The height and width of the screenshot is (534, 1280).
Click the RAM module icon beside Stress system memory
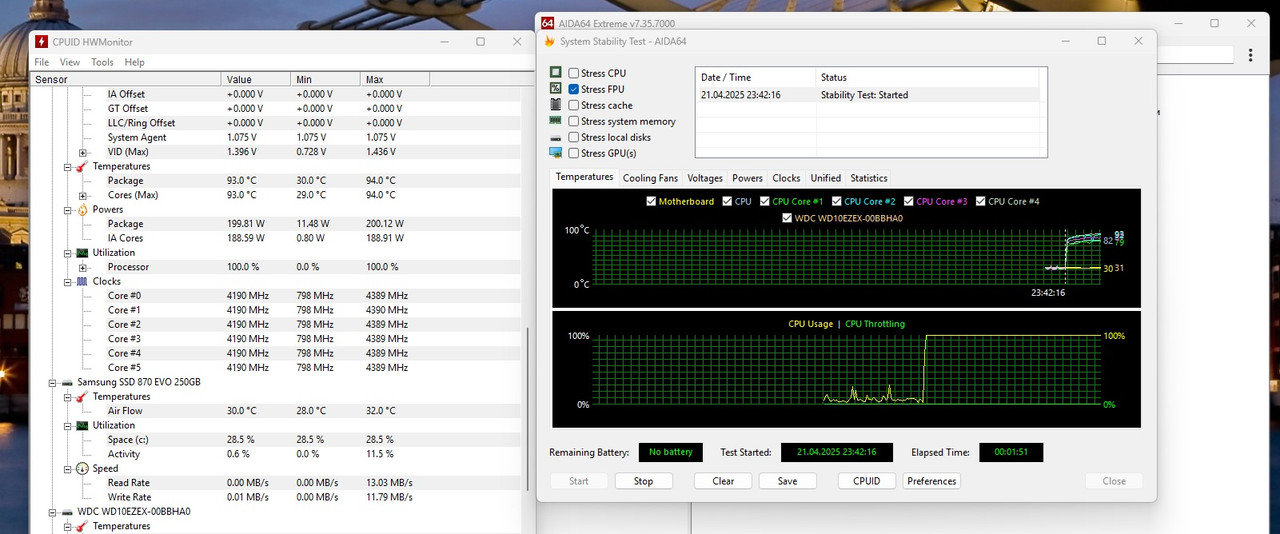tap(556, 121)
